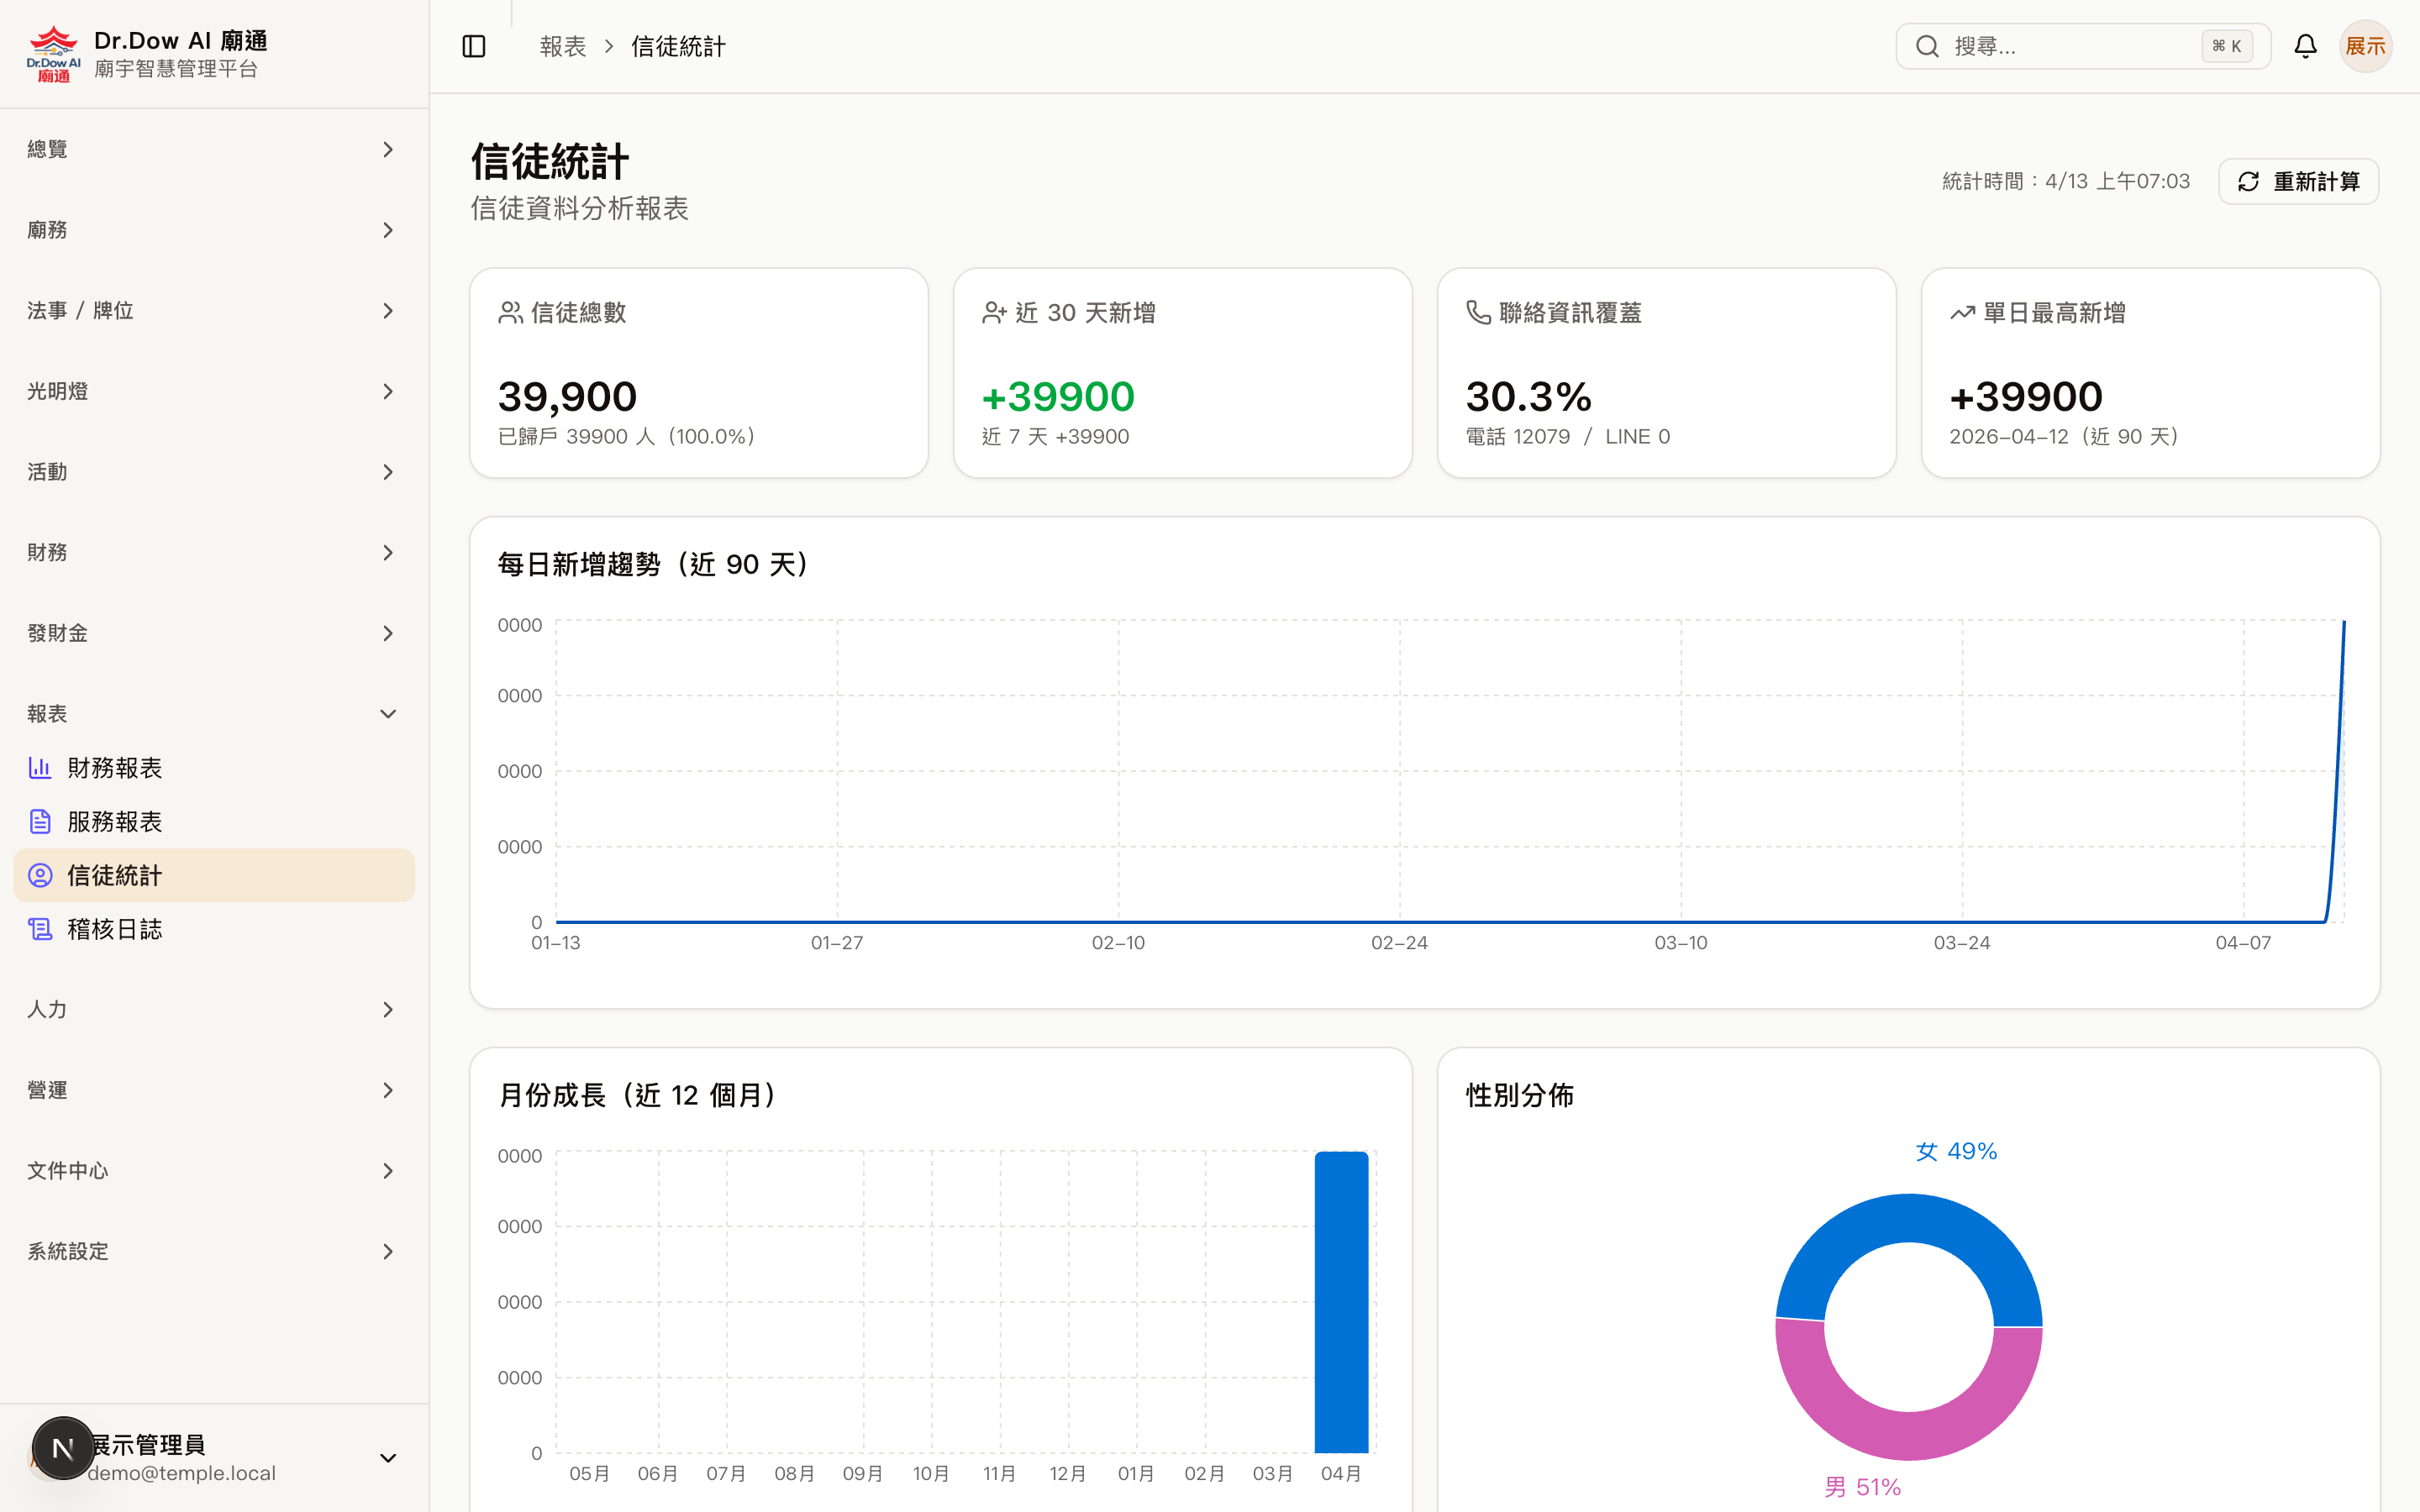Image resolution: width=2420 pixels, height=1512 pixels.
Task: Expand the account chevron for 展示管理員
Action: pos(388,1458)
